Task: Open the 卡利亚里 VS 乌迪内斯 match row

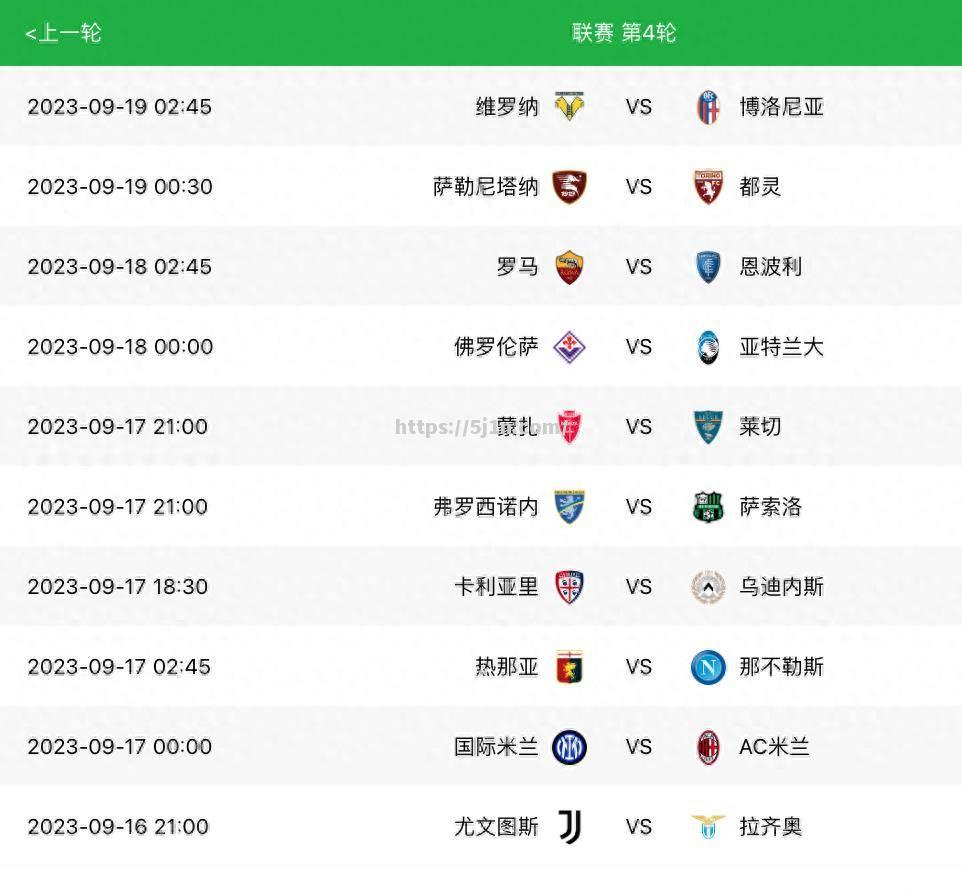Action: tap(481, 587)
